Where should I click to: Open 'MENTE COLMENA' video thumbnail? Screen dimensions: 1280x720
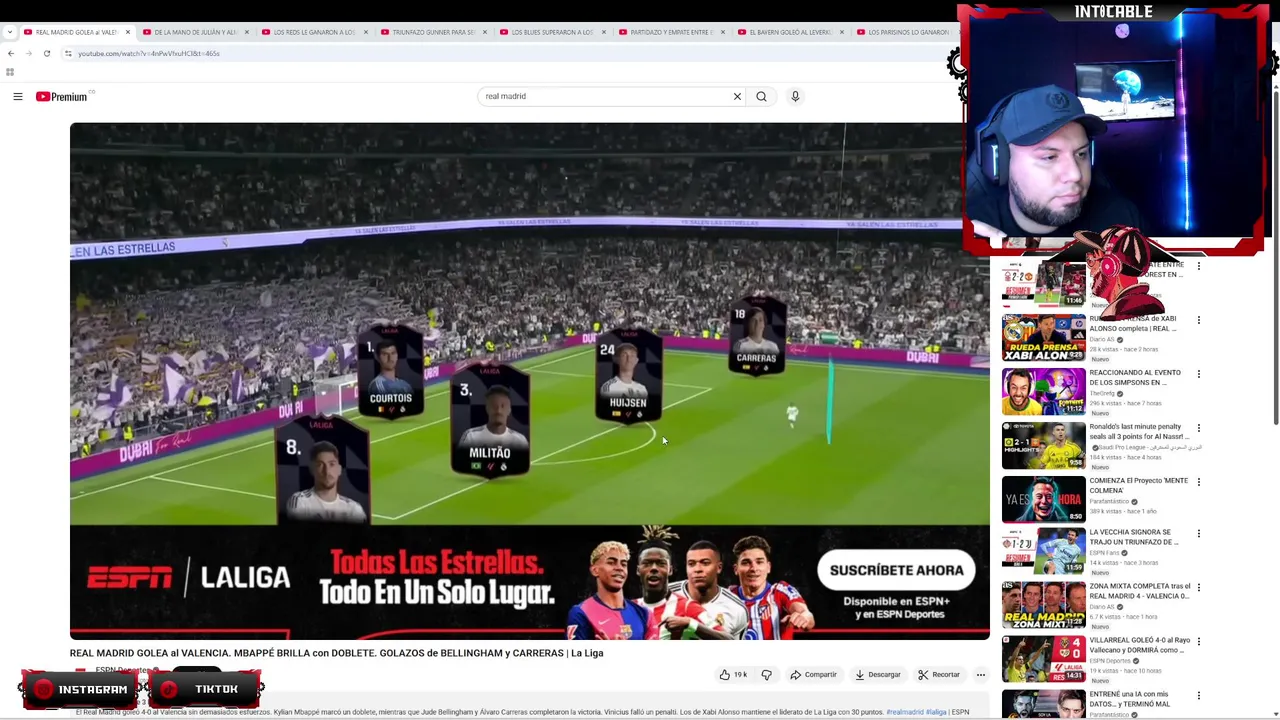(1044, 499)
